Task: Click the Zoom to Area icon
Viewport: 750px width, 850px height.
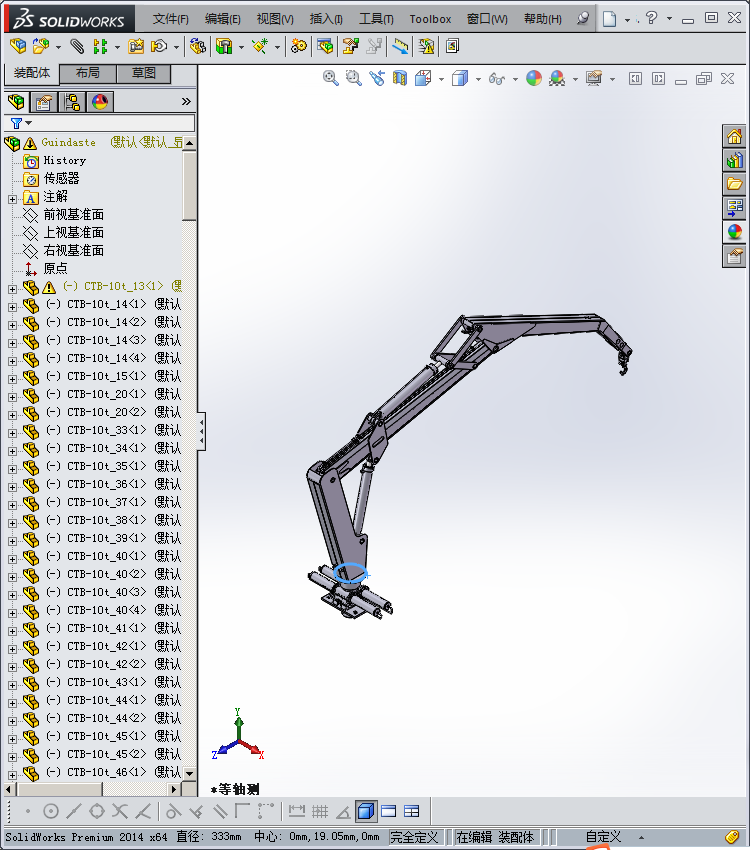Action: 354,79
